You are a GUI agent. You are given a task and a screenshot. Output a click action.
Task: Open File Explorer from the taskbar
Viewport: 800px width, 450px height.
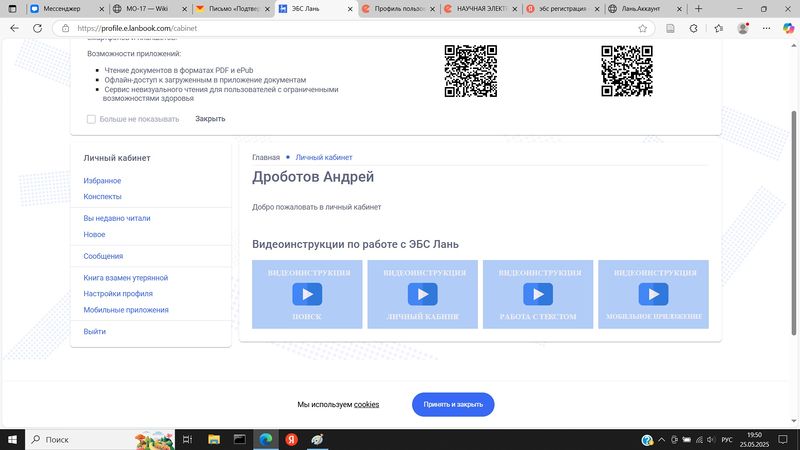coord(213,440)
